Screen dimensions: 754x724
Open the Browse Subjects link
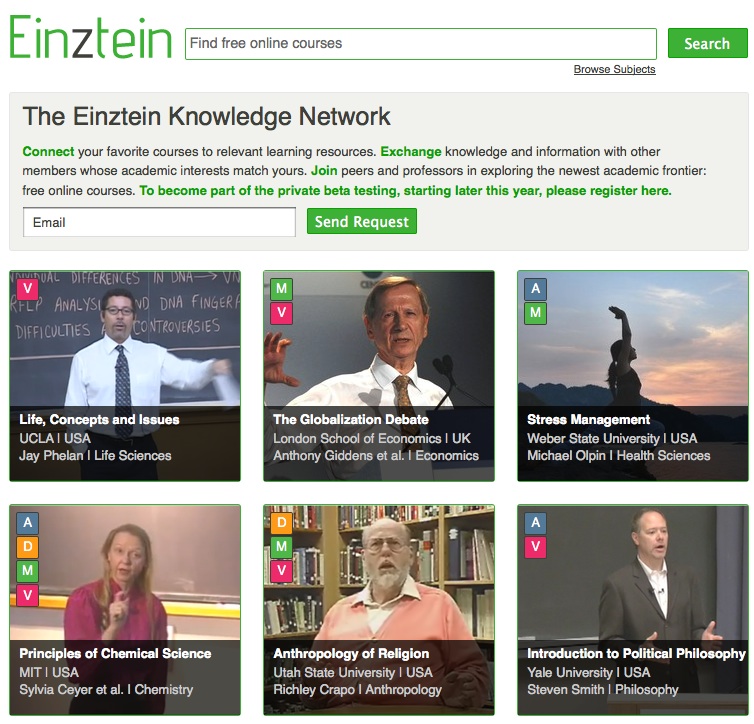coord(614,69)
